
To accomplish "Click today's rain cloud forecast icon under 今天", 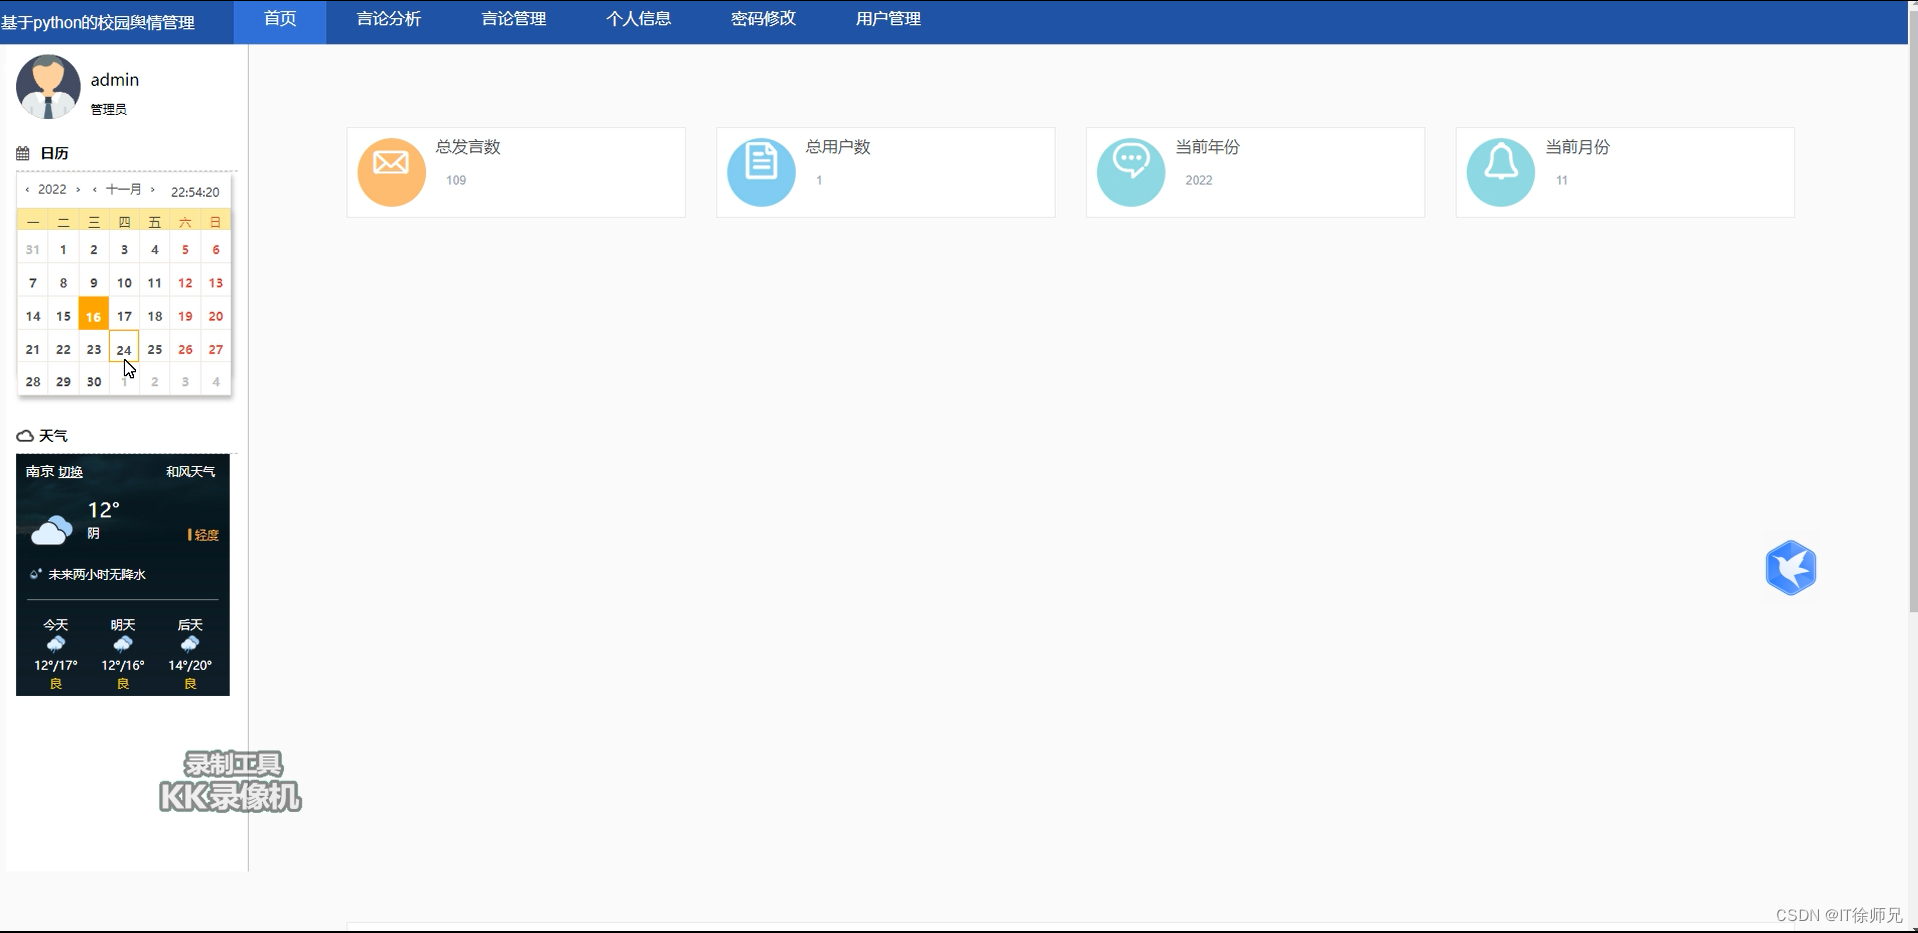I will pos(56,644).
